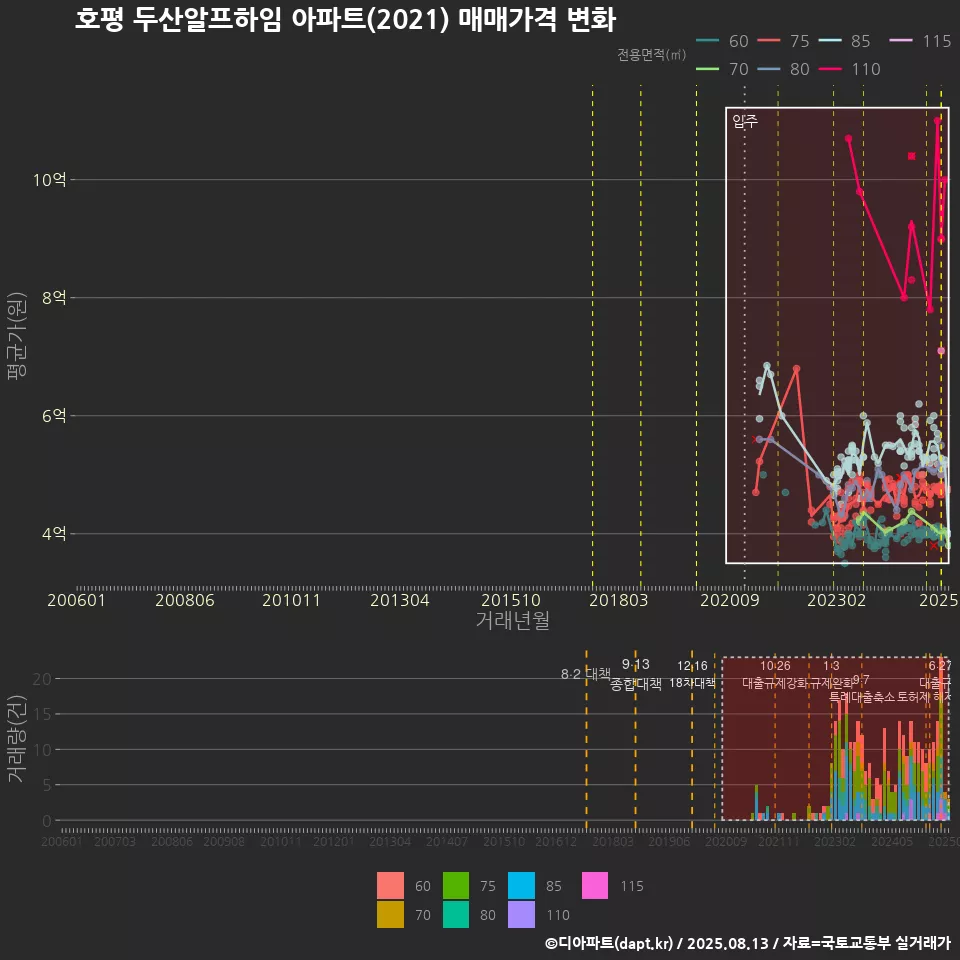Click 200703 on the volume chart x-axis
The image size is (960, 960).
115,842
